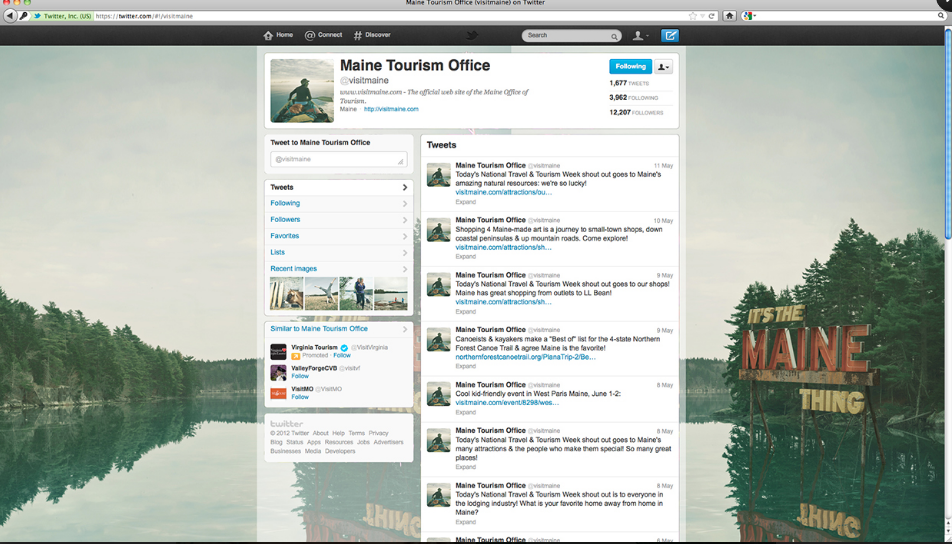Expand the 10 May tweet about Maine-made art
The width and height of the screenshot is (952, 544).
coord(466,257)
